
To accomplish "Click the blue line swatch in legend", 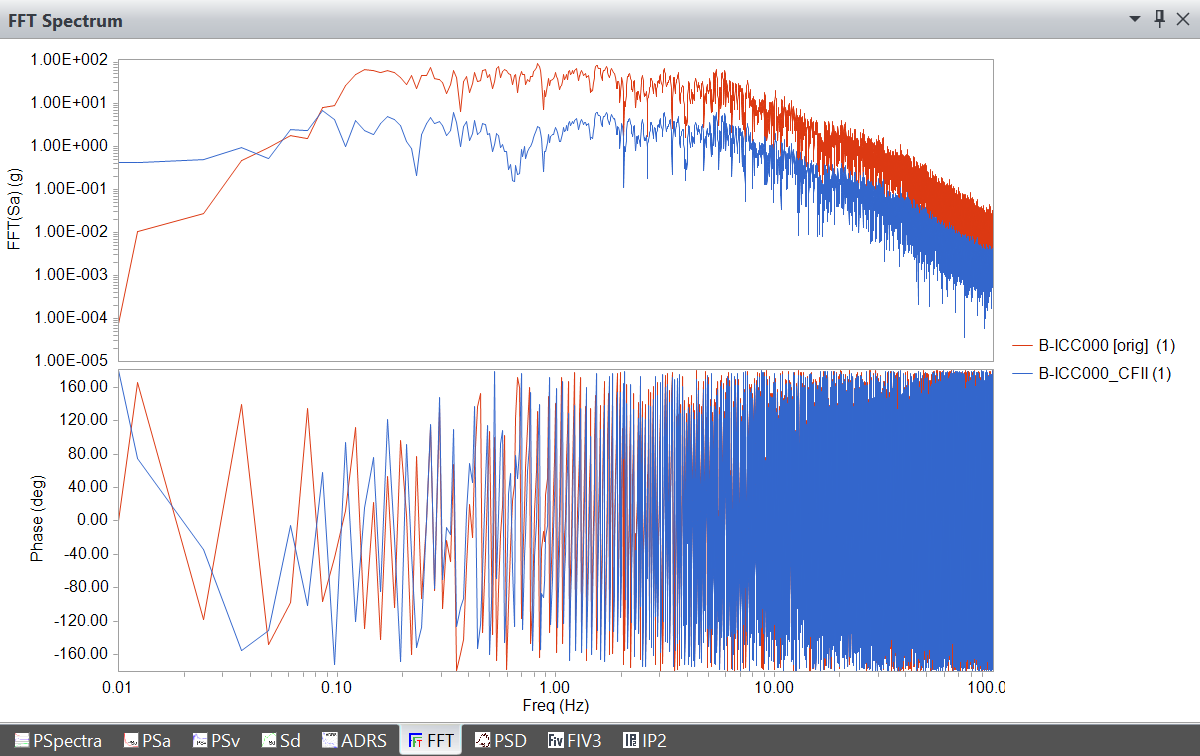I will pos(1022,373).
